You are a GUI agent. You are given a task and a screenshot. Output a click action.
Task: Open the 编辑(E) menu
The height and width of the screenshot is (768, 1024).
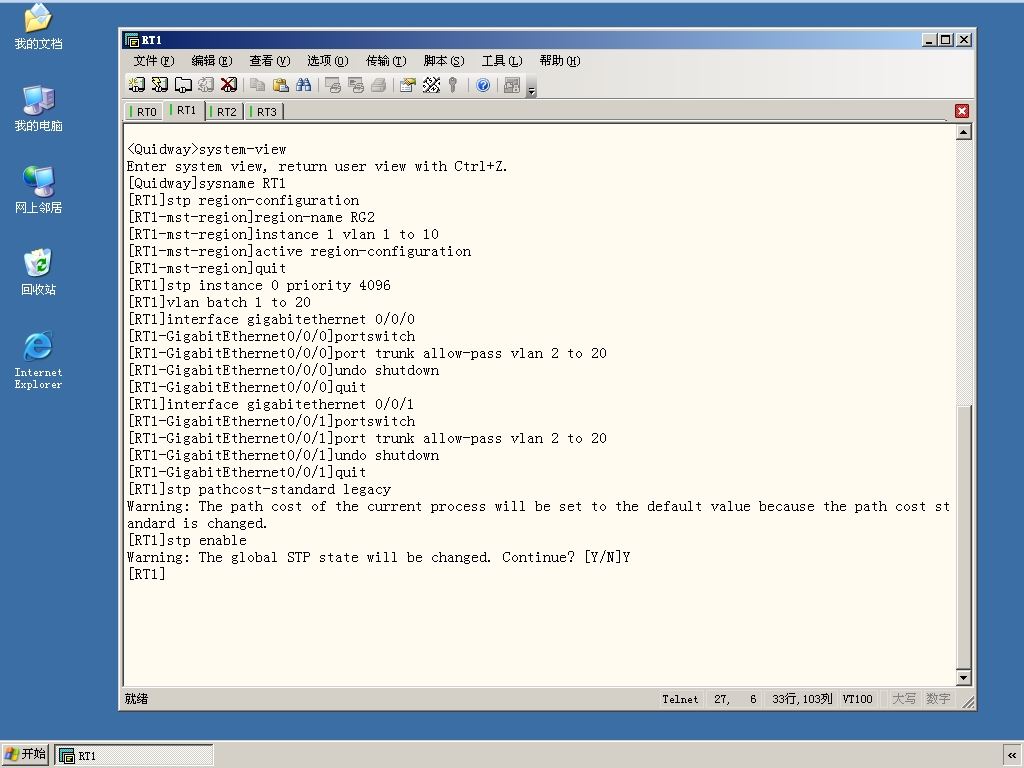point(212,61)
